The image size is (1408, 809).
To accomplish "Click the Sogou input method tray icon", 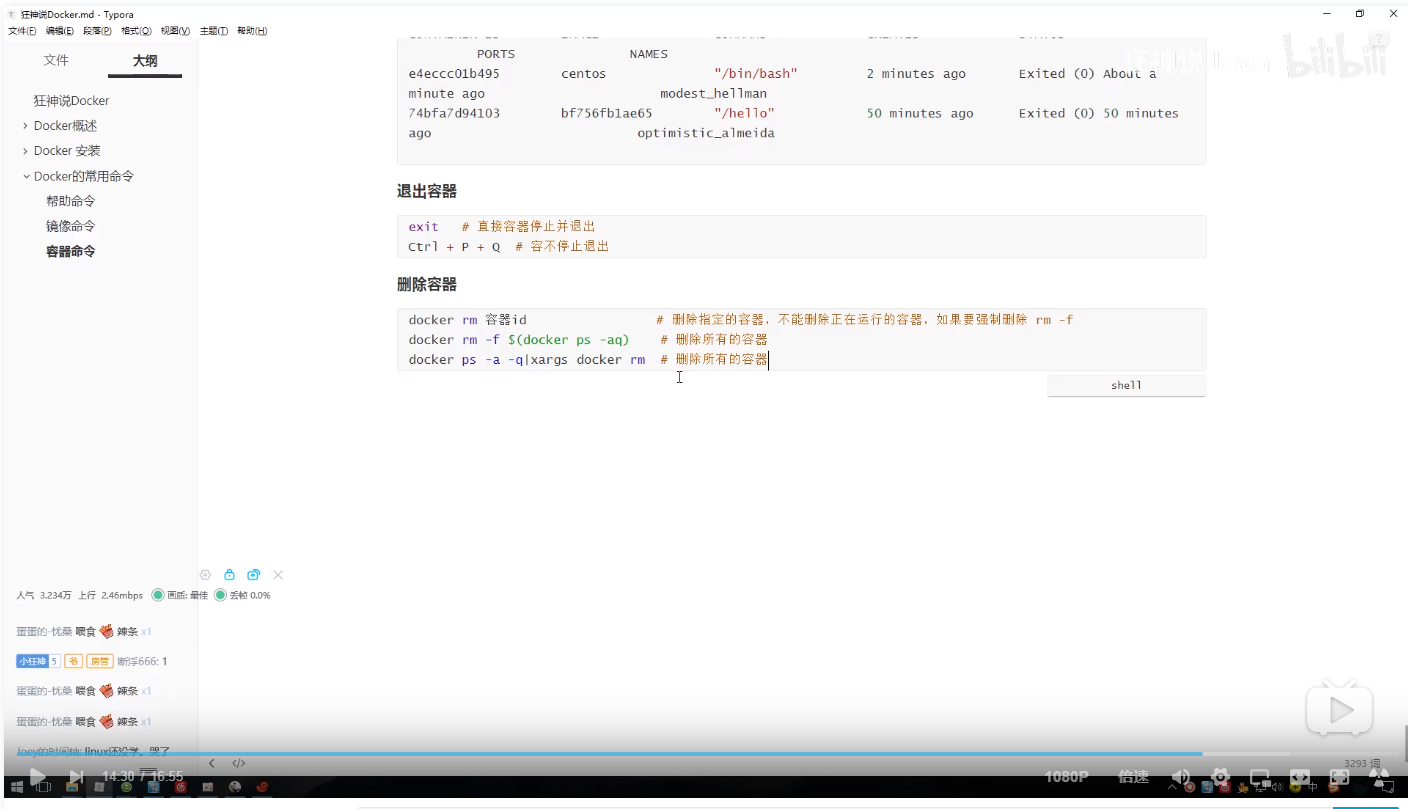I will [1335, 787].
